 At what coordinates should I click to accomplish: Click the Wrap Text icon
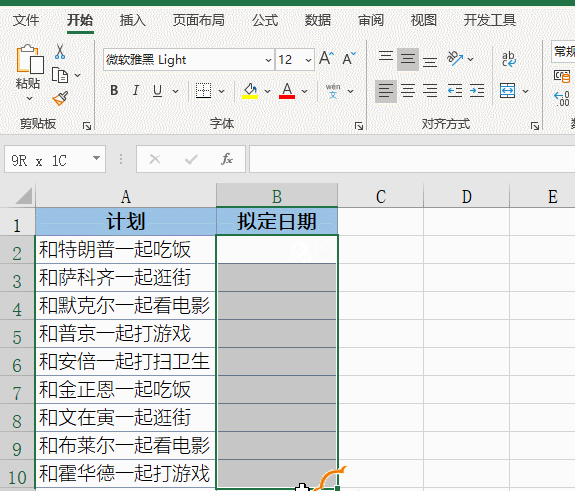click(509, 59)
